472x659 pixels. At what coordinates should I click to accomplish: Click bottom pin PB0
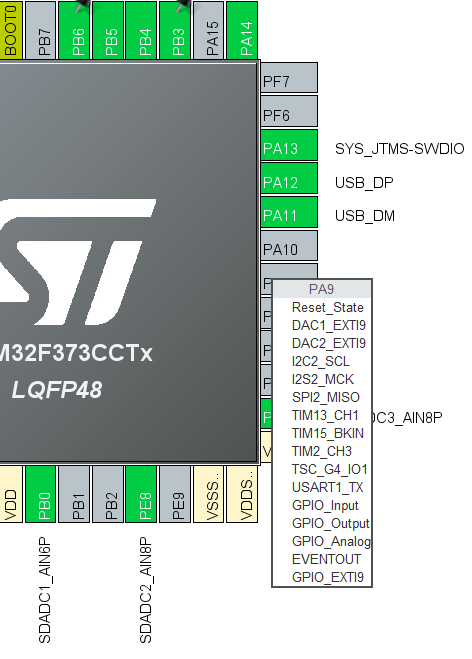click(x=41, y=494)
